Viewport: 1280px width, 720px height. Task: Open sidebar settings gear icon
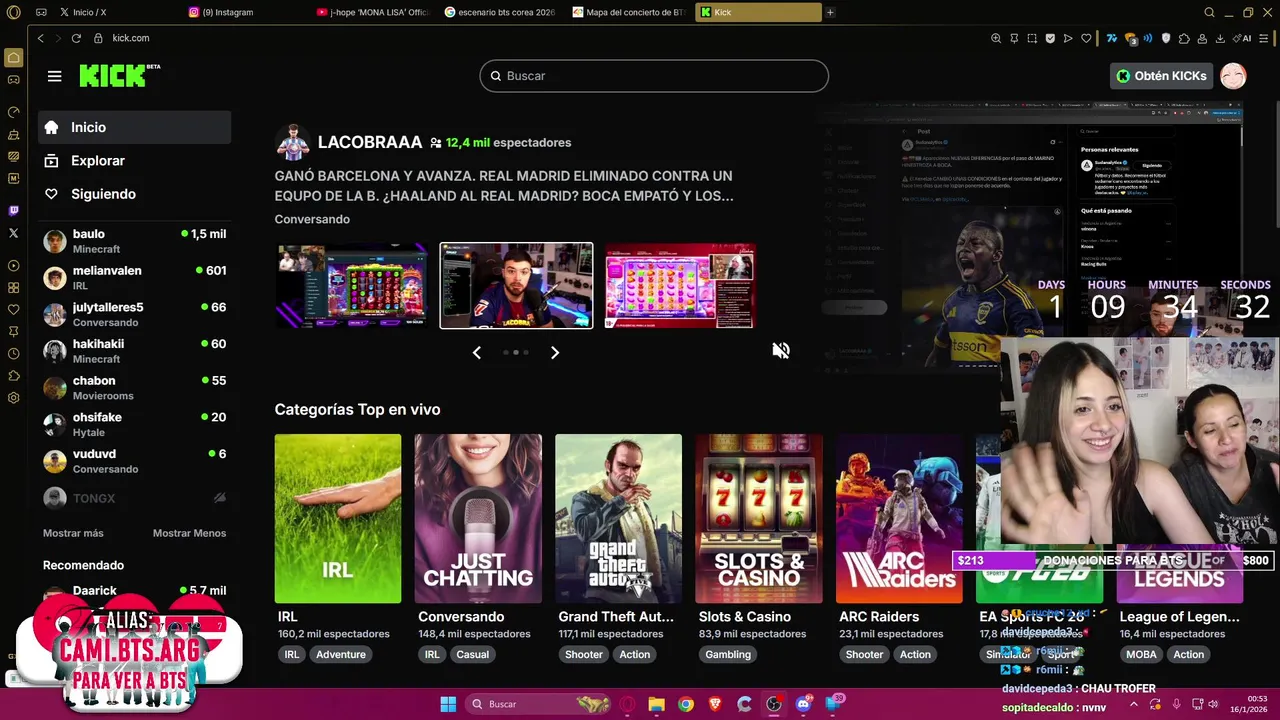pos(13,398)
